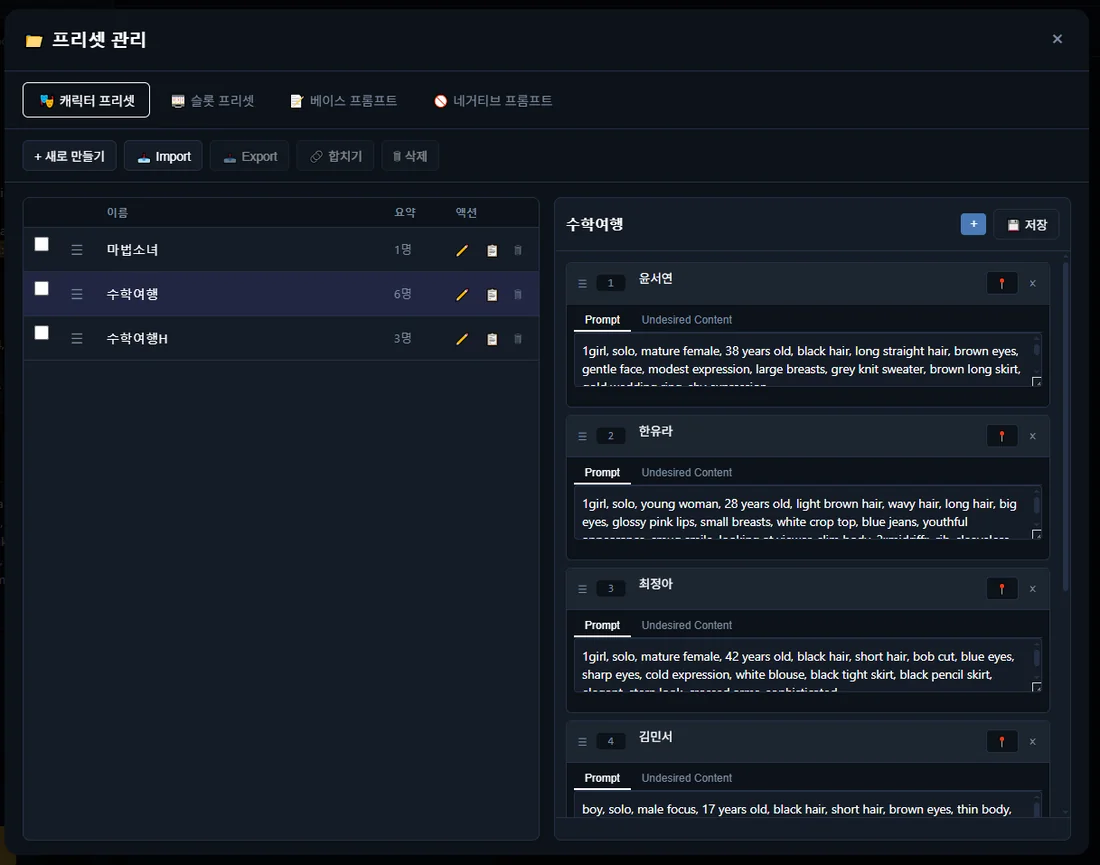
Task: Select the Prompt tab for 최정아
Action: point(602,625)
